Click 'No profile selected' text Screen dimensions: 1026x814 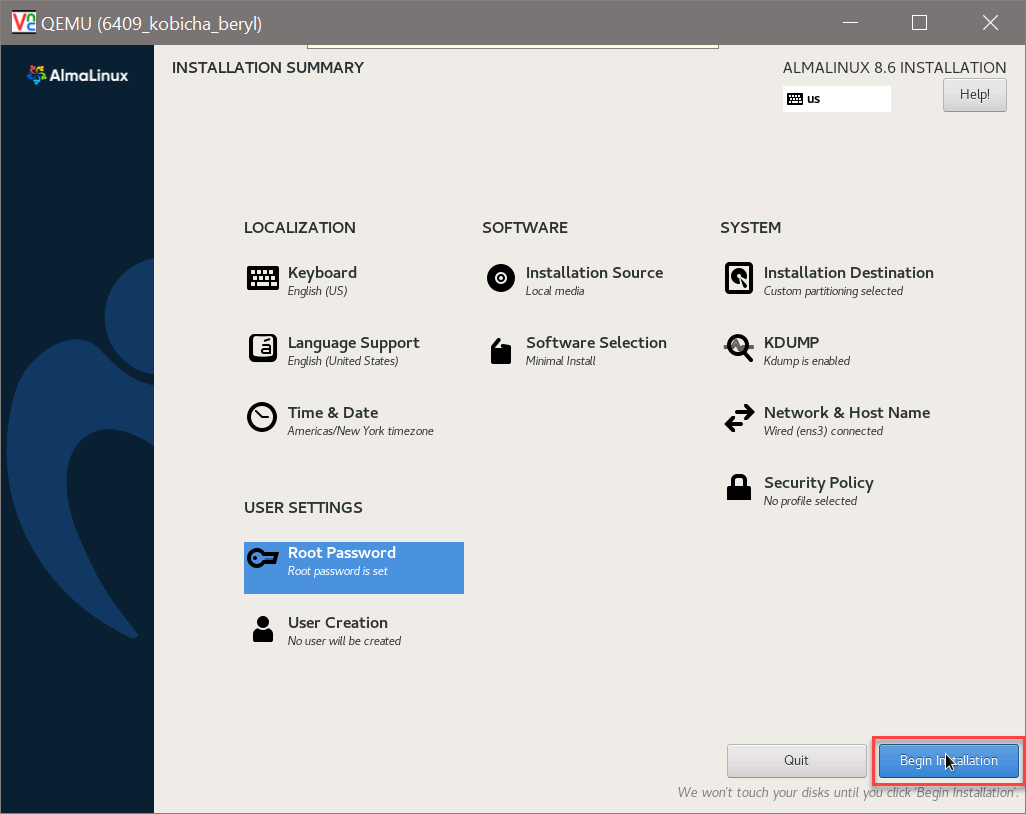click(x=810, y=501)
